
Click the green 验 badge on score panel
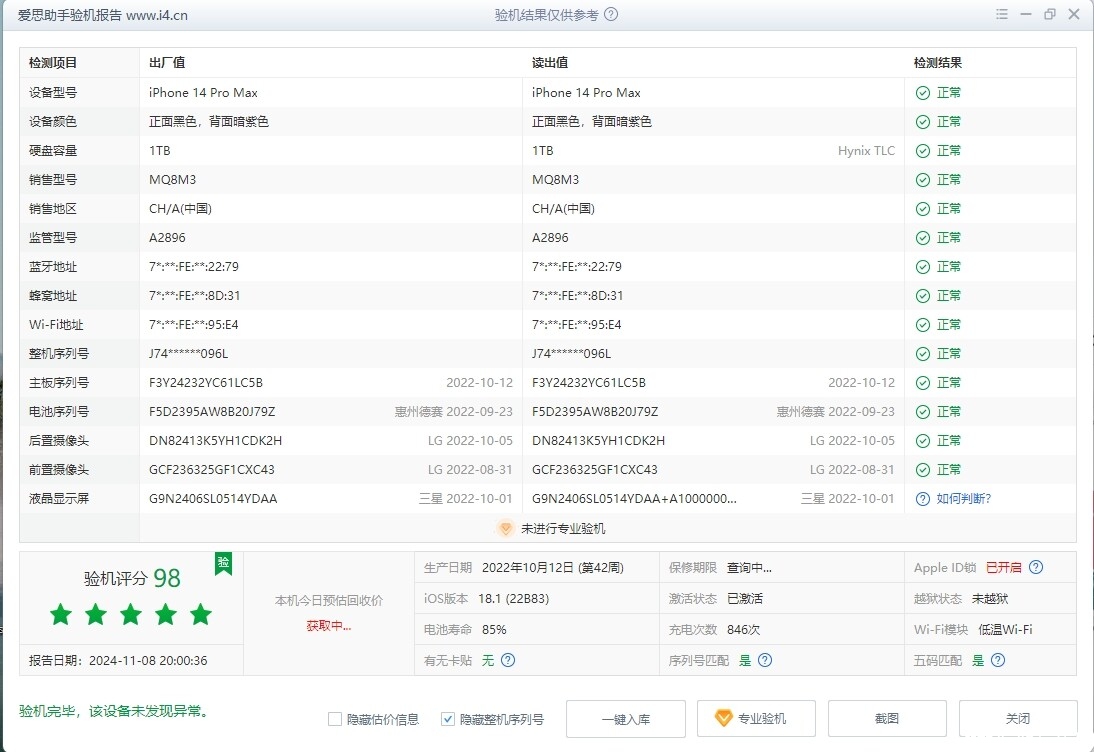click(x=223, y=563)
